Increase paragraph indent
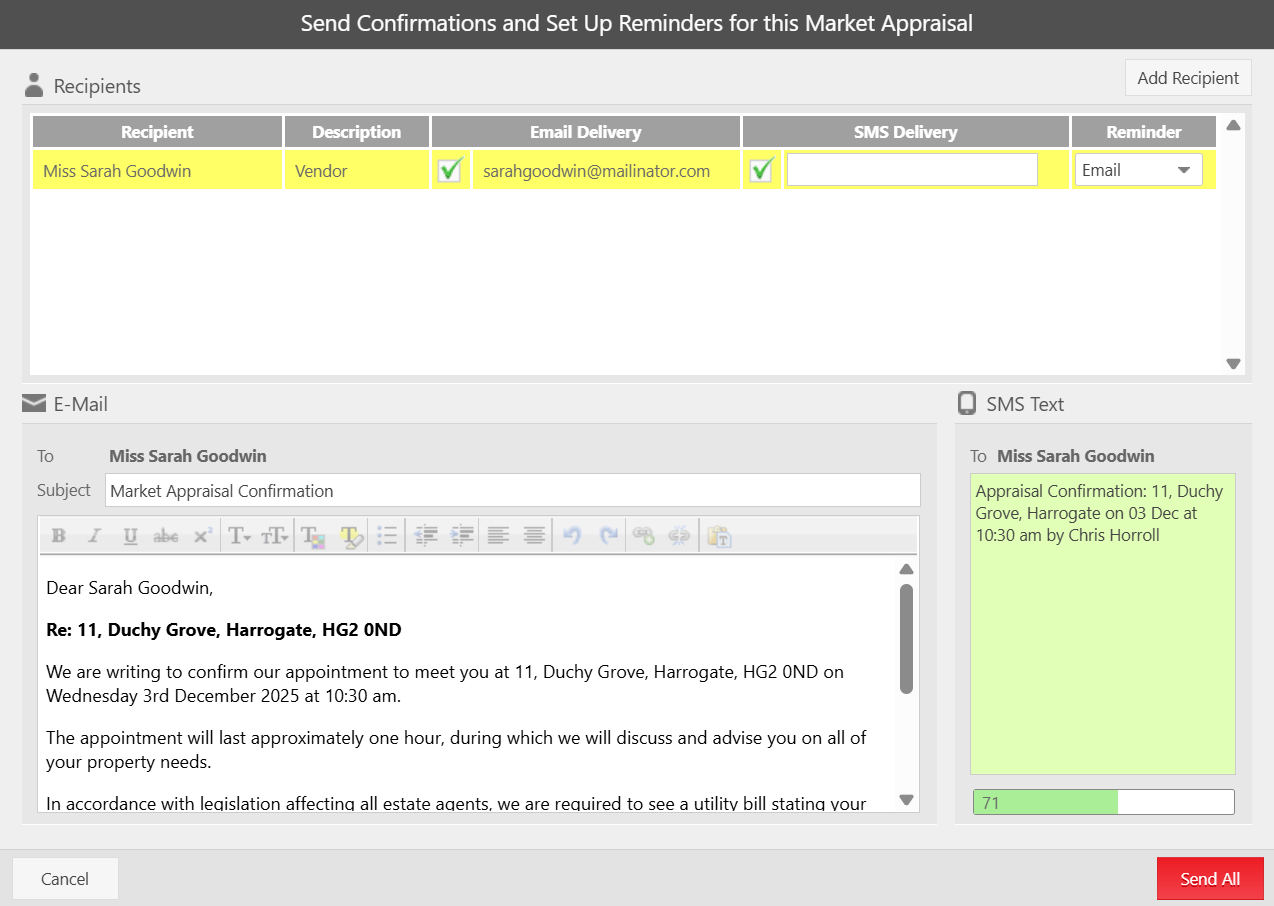The width and height of the screenshot is (1274, 906). (462, 536)
